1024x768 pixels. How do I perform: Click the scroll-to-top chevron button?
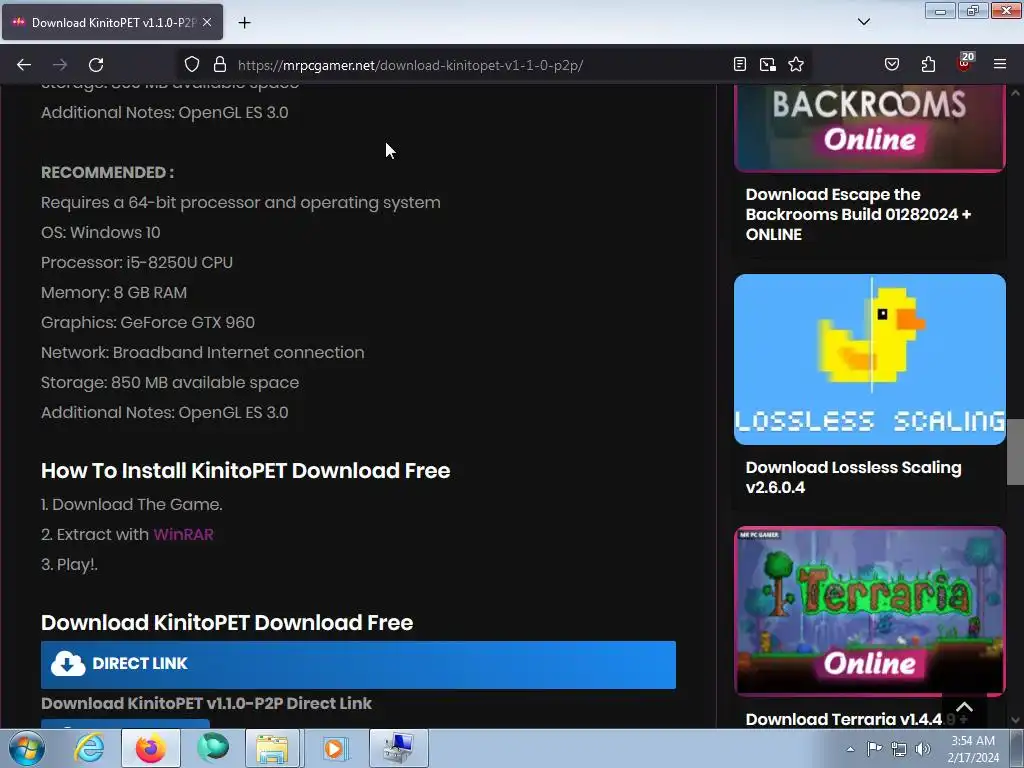click(x=964, y=707)
